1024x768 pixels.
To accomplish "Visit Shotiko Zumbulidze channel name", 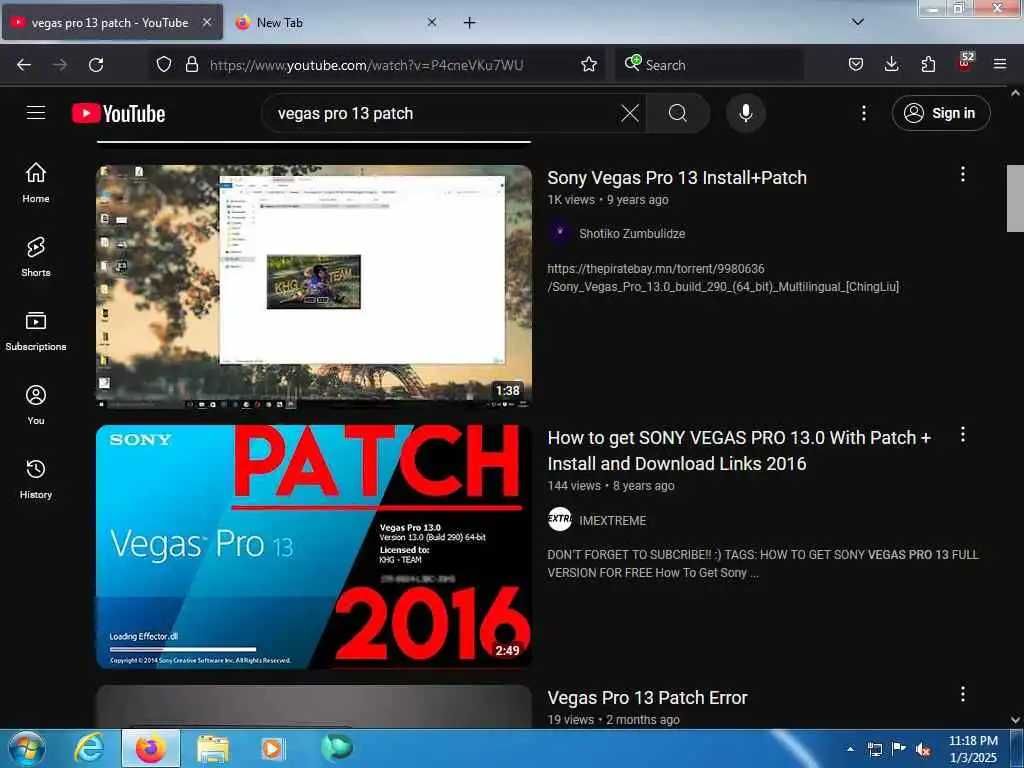I will [632, 234].
